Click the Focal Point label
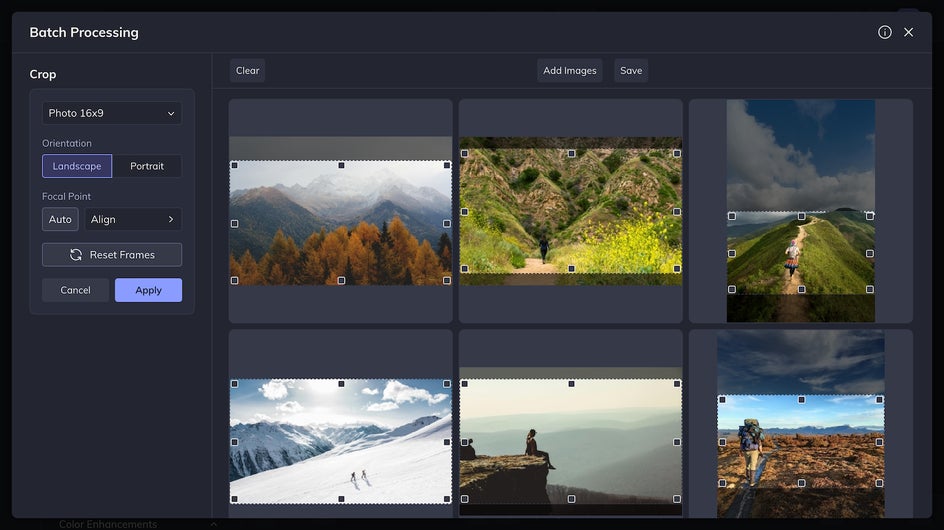Image resolution: width=944 pixels, height=530 pixels. point(66,196)
